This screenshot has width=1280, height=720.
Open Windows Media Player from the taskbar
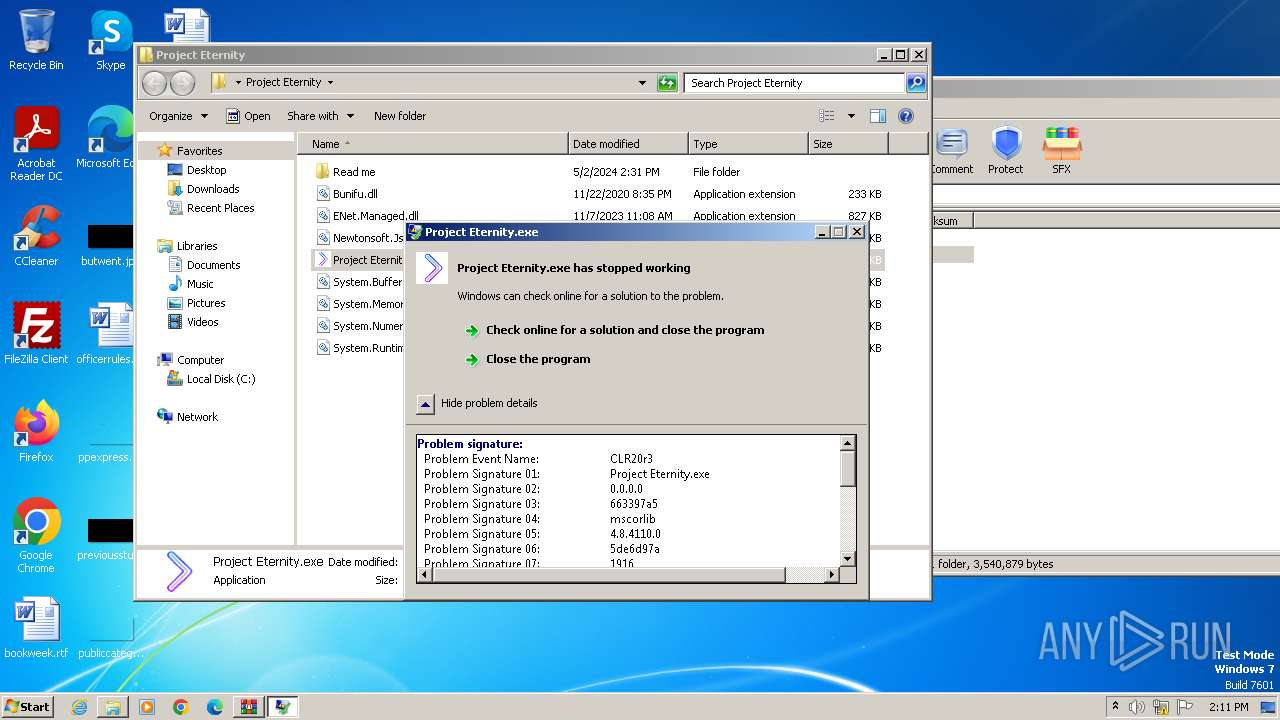147,707
